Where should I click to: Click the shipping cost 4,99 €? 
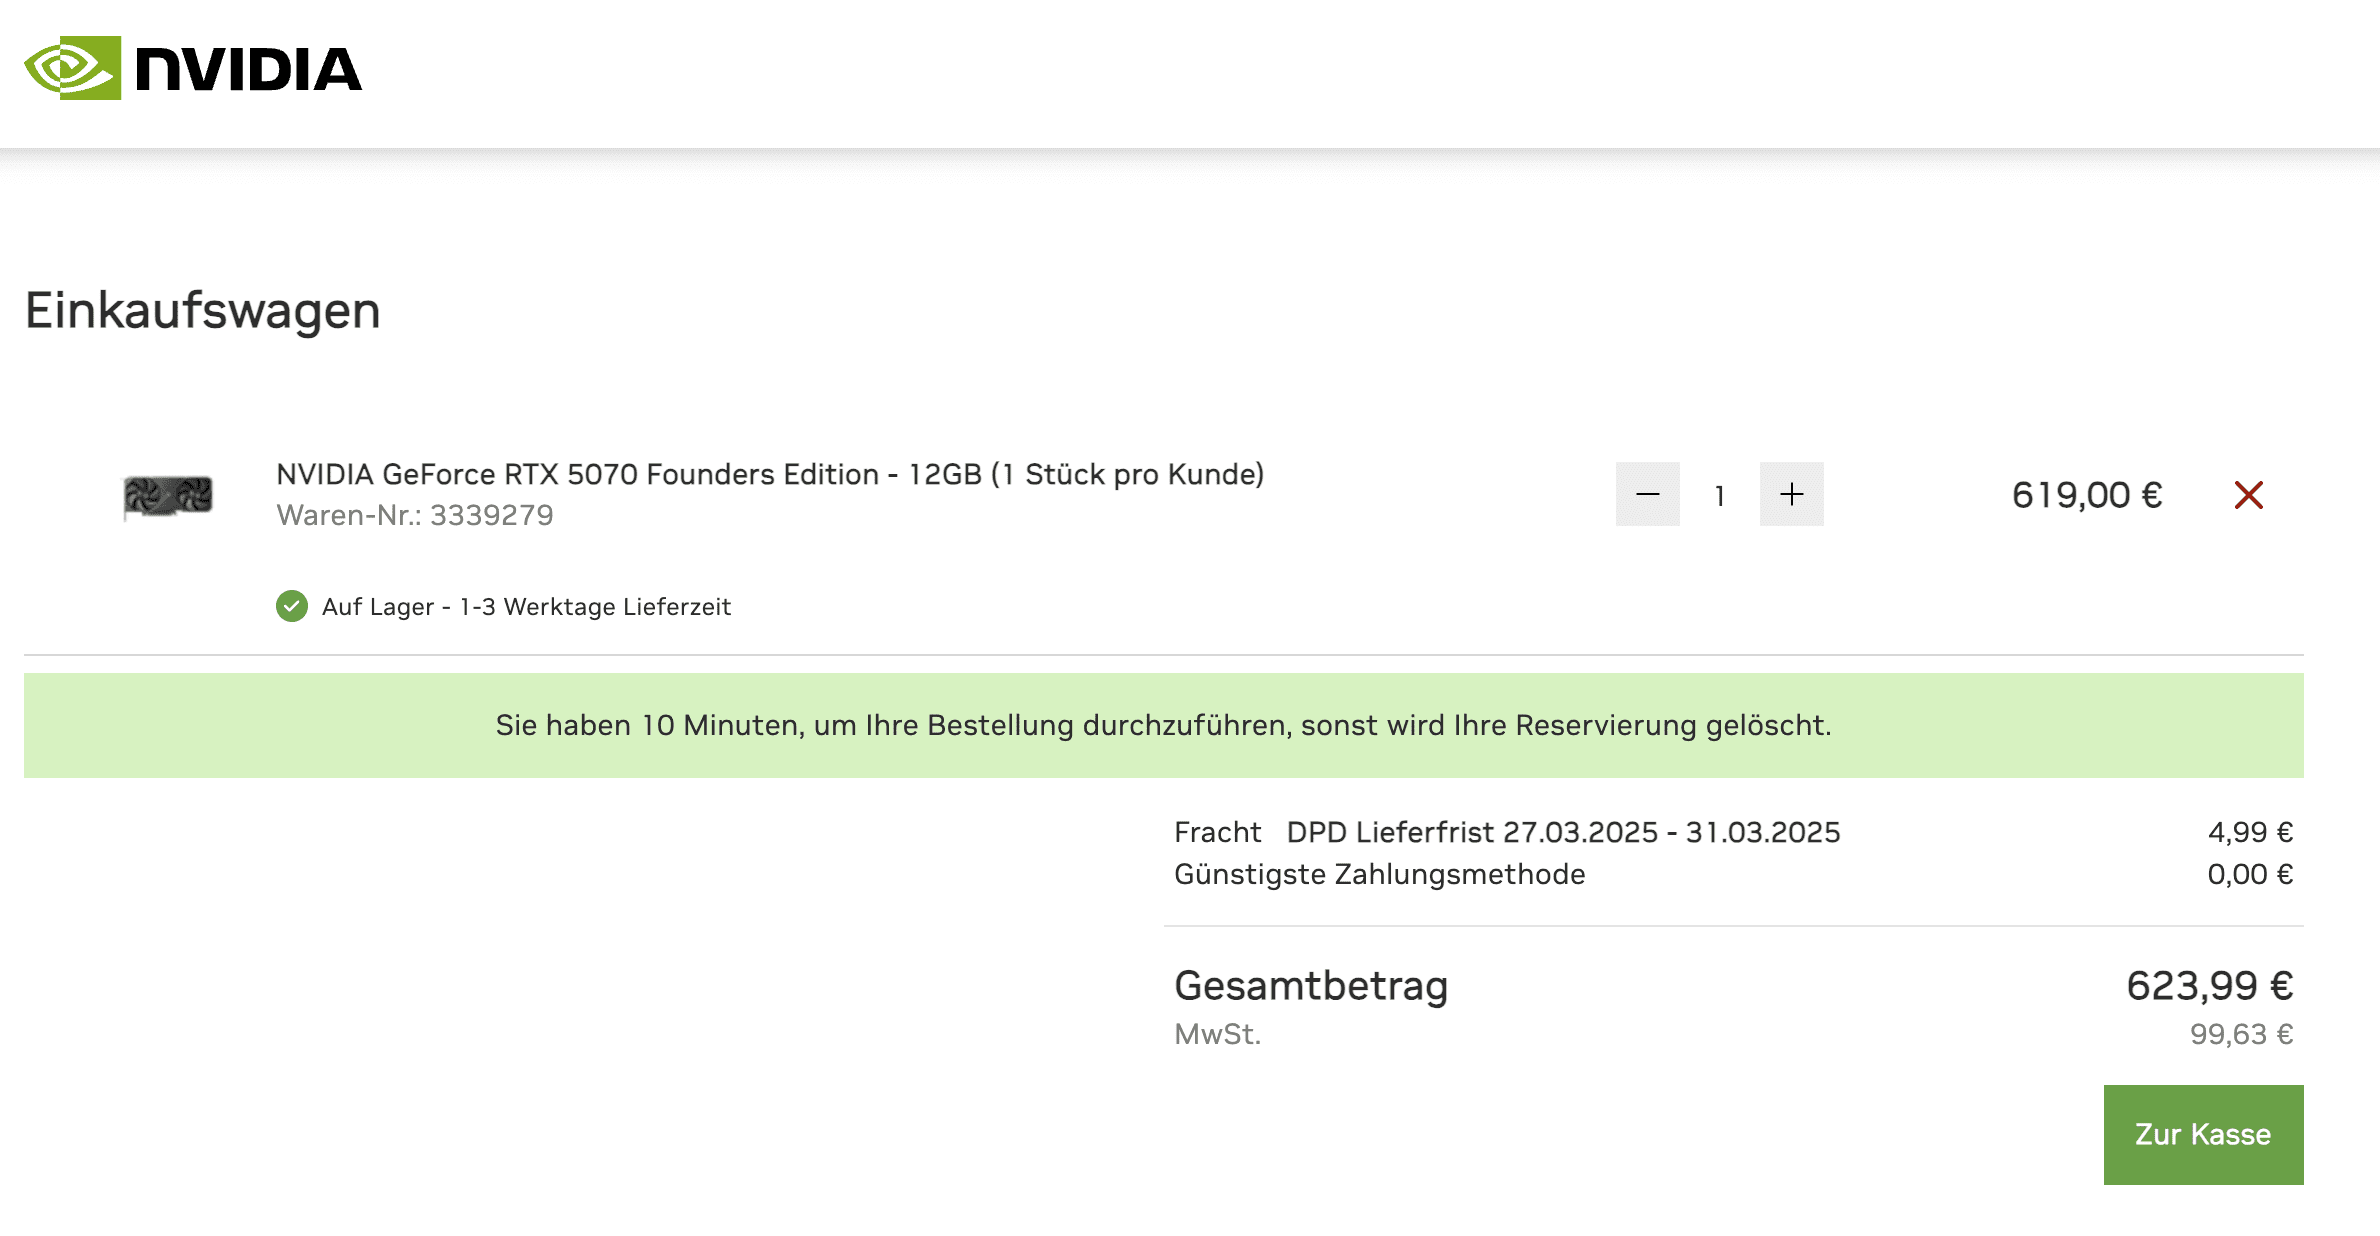pyautogui.click(x=2250, y=832)
